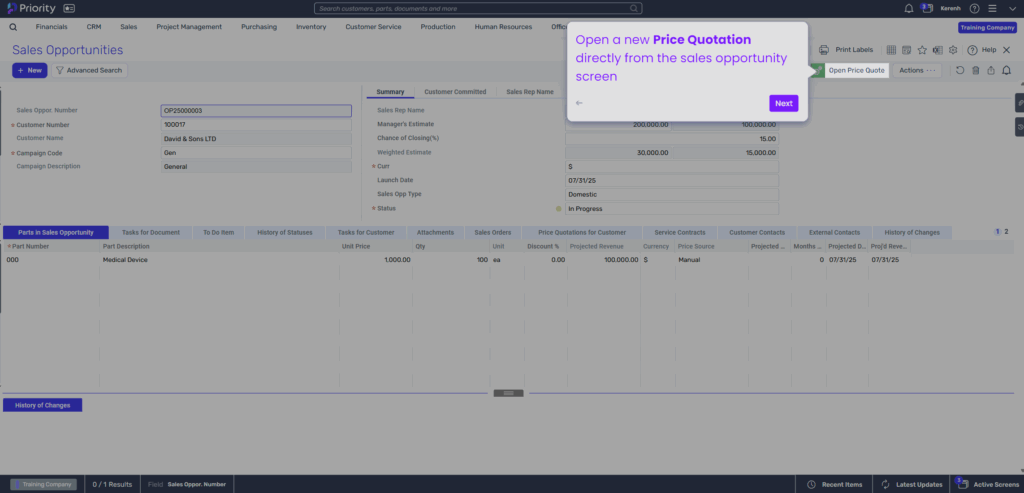Open the Inventory menu

click(311, 27)
